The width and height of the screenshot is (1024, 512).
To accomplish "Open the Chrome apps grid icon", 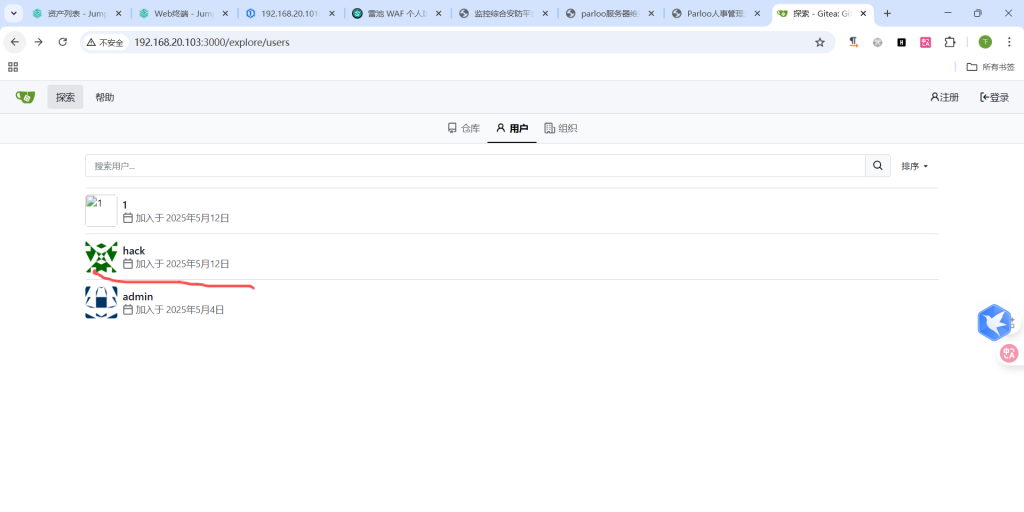I will pos(13,67).
